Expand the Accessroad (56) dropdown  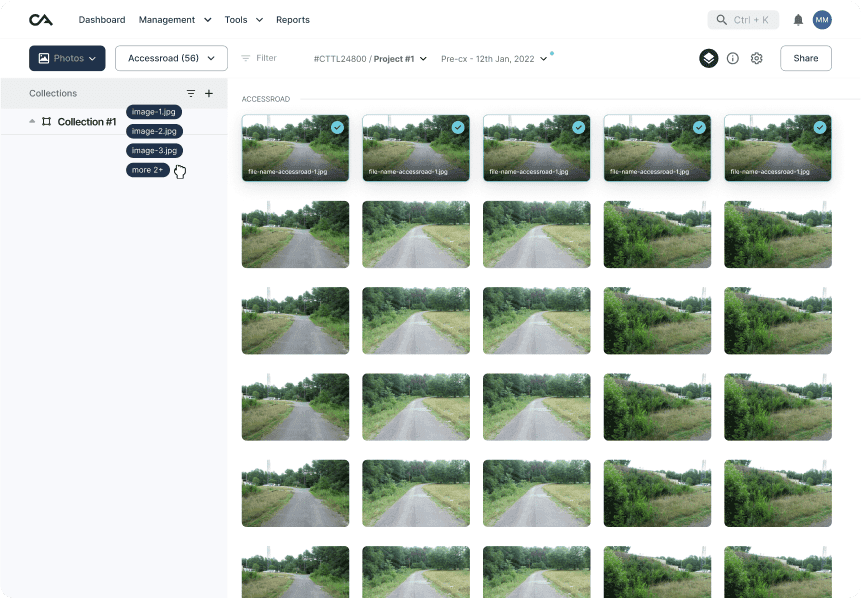[x=171, y=59]
